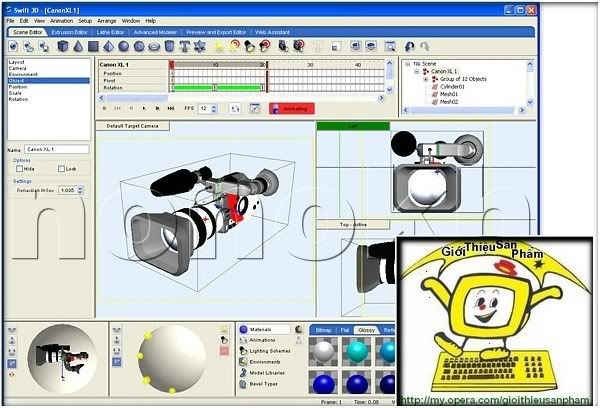Switch to Lathe Editor tab
Image resolution: width=600 pixels, height=408 pixels.
[x=110, y=33]
